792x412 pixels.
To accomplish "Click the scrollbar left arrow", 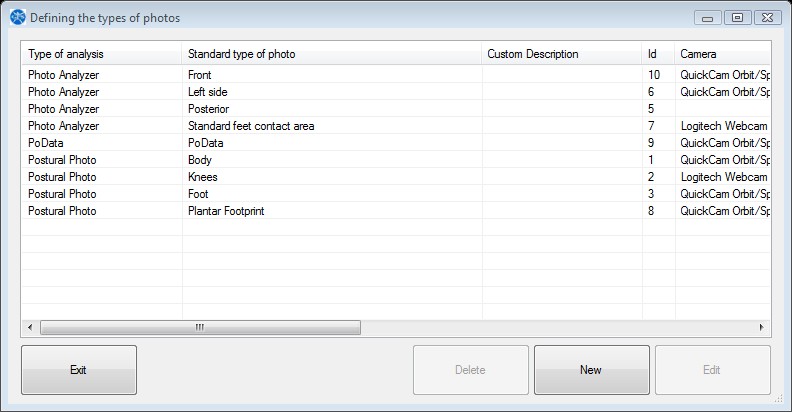I will (30, 327).
